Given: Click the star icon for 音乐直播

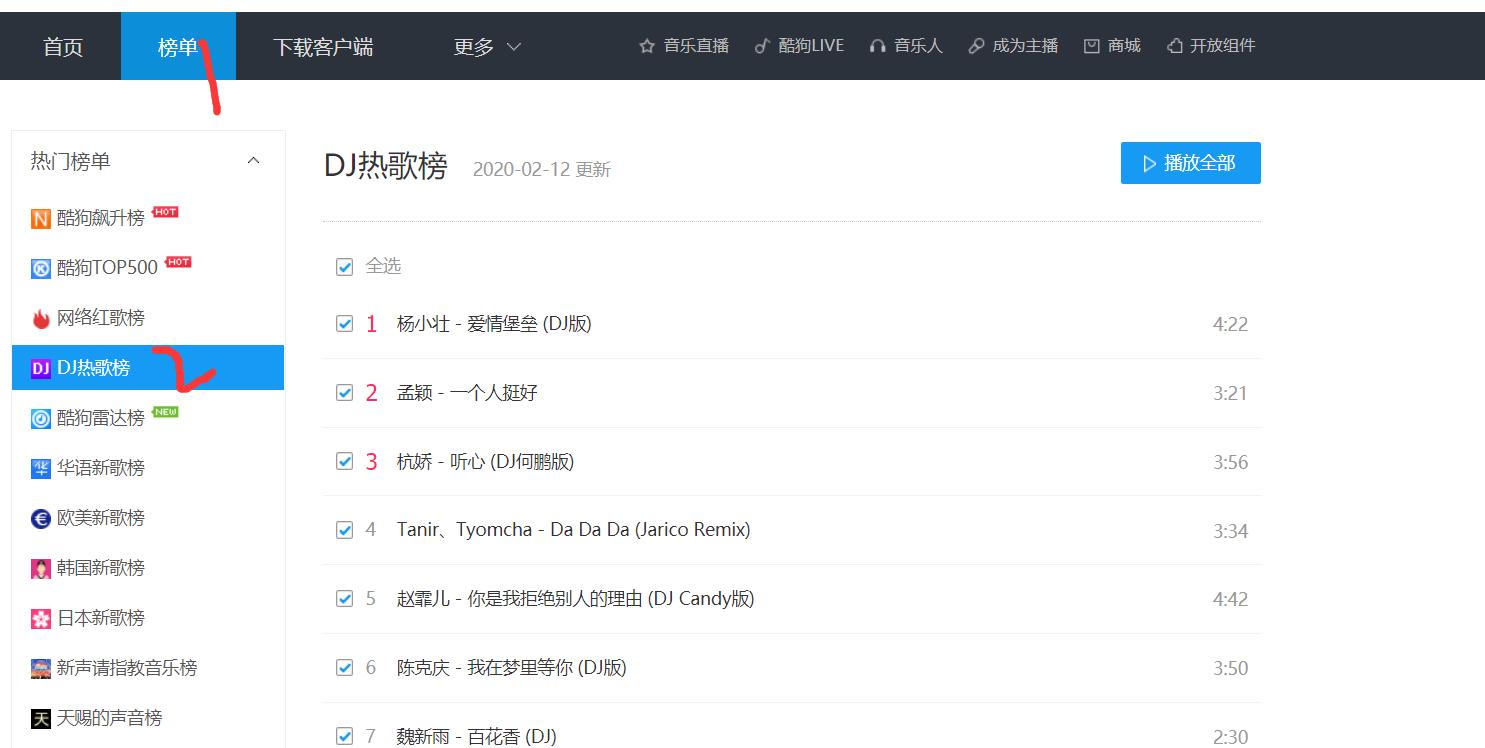Looking at the screenshot, I should point(647,46).
